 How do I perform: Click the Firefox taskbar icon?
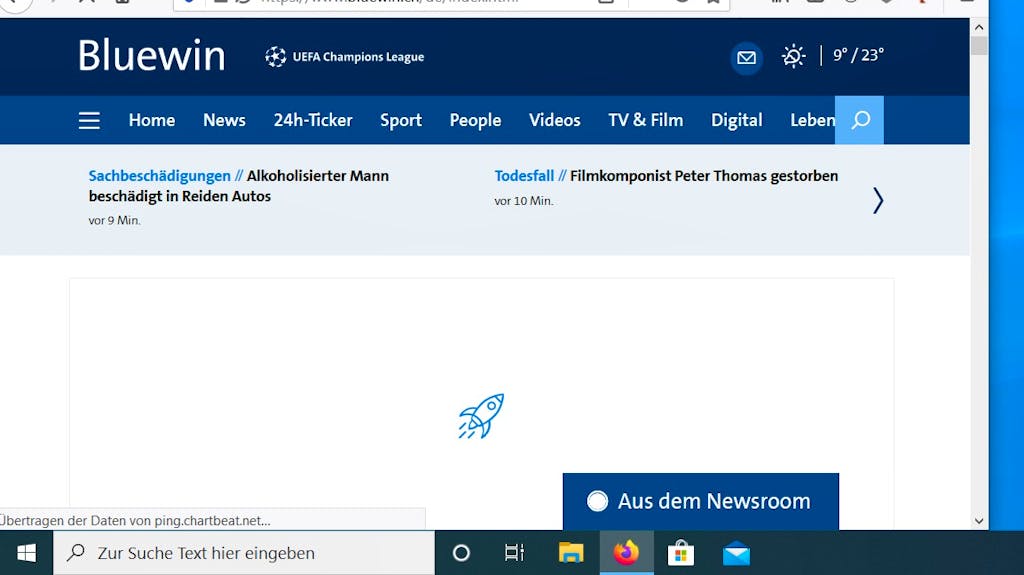pos(626,553)
